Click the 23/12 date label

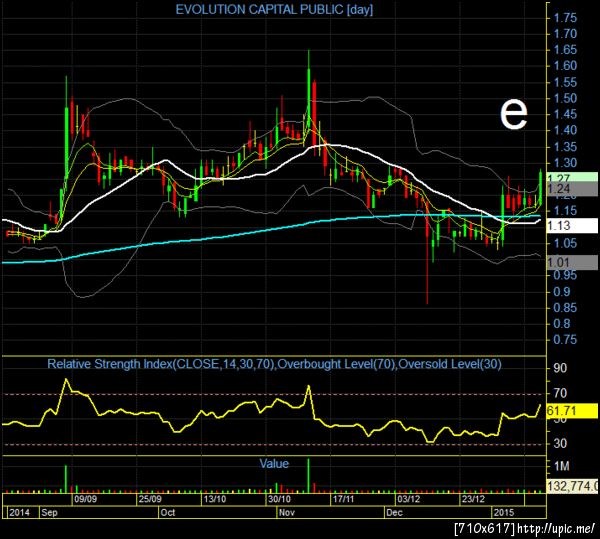click(x=473, y=499)
